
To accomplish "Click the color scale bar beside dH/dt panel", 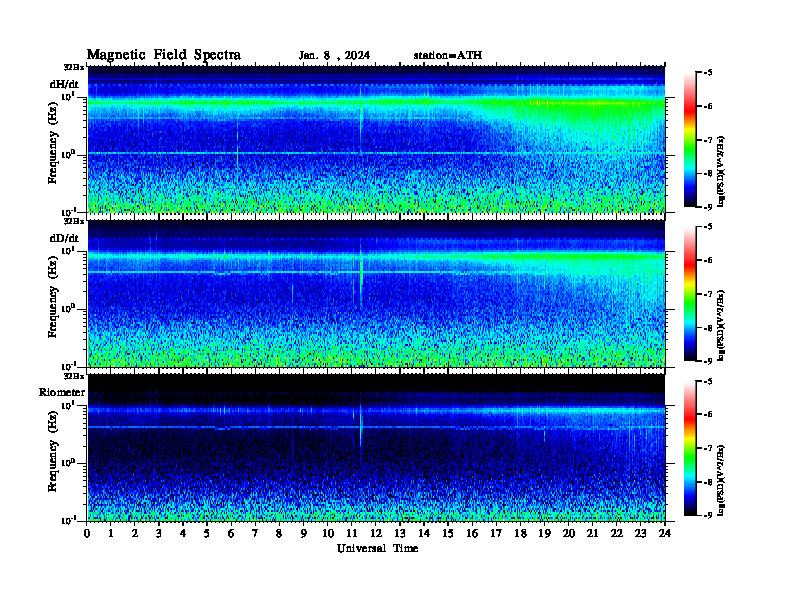I will coord(690,140).
